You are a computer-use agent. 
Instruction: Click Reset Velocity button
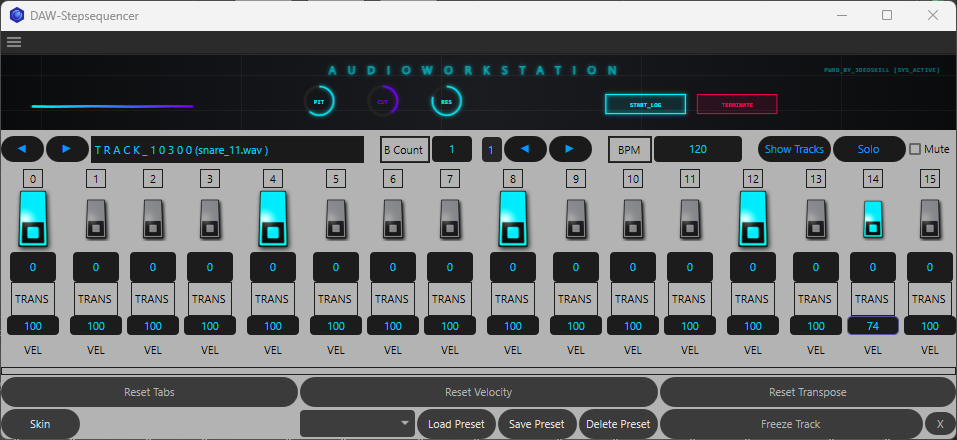tap(478, 392)
